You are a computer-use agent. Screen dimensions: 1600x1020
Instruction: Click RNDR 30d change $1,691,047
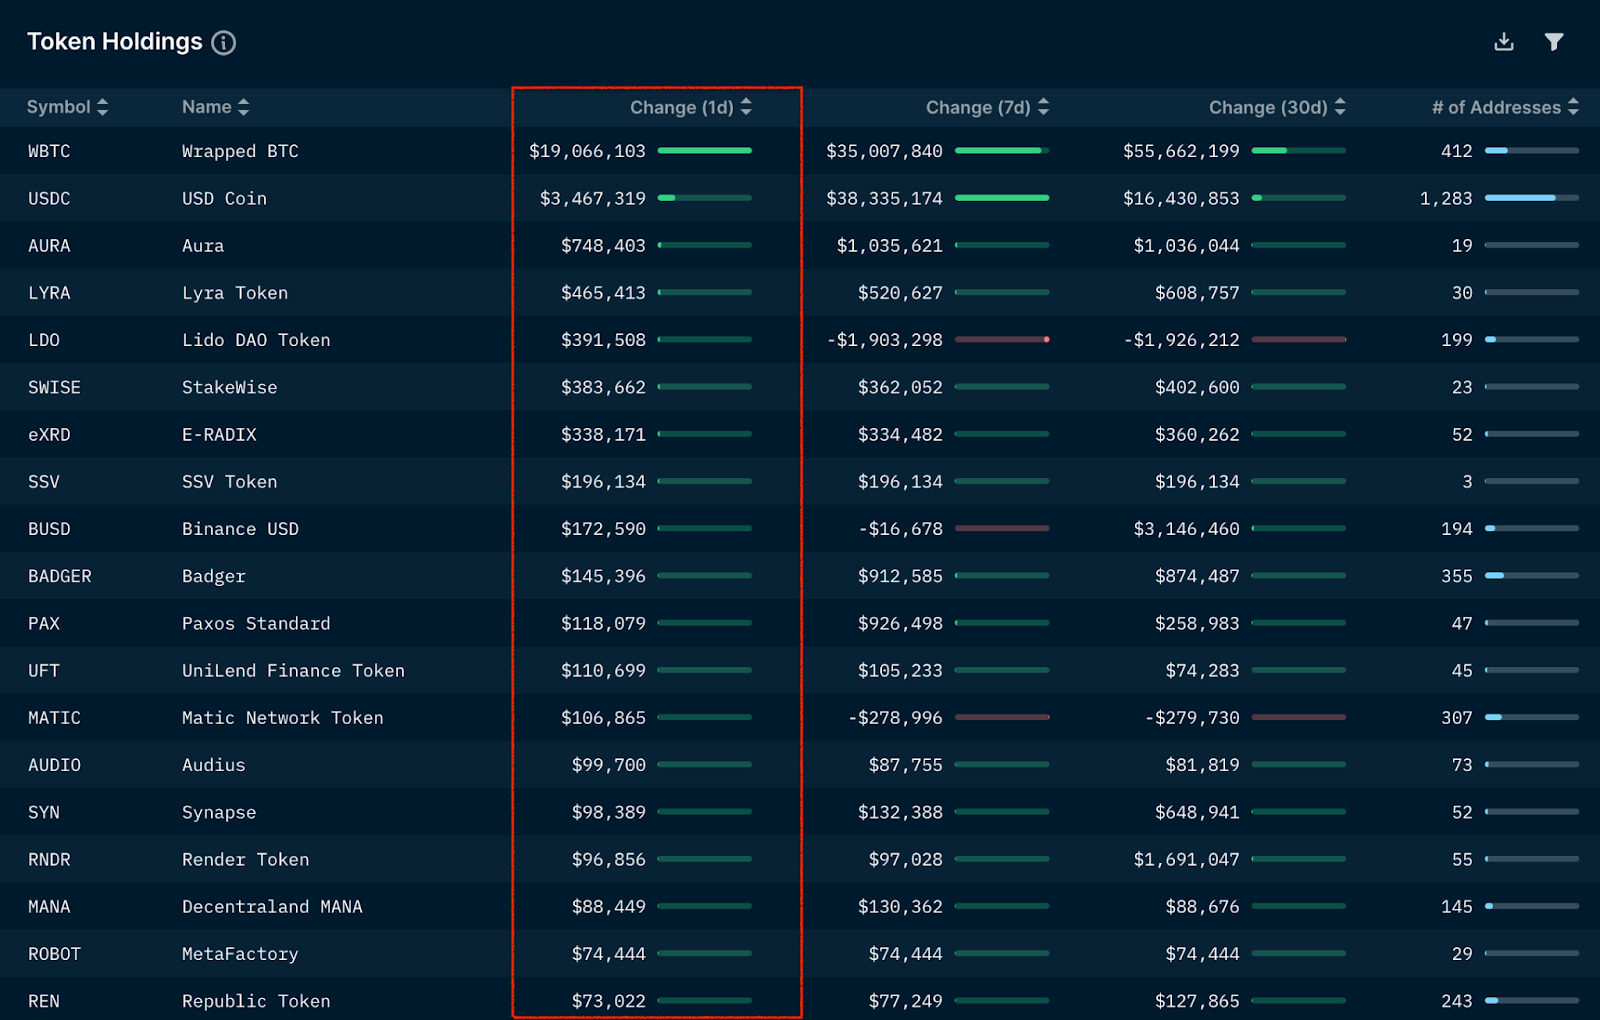1186,860
